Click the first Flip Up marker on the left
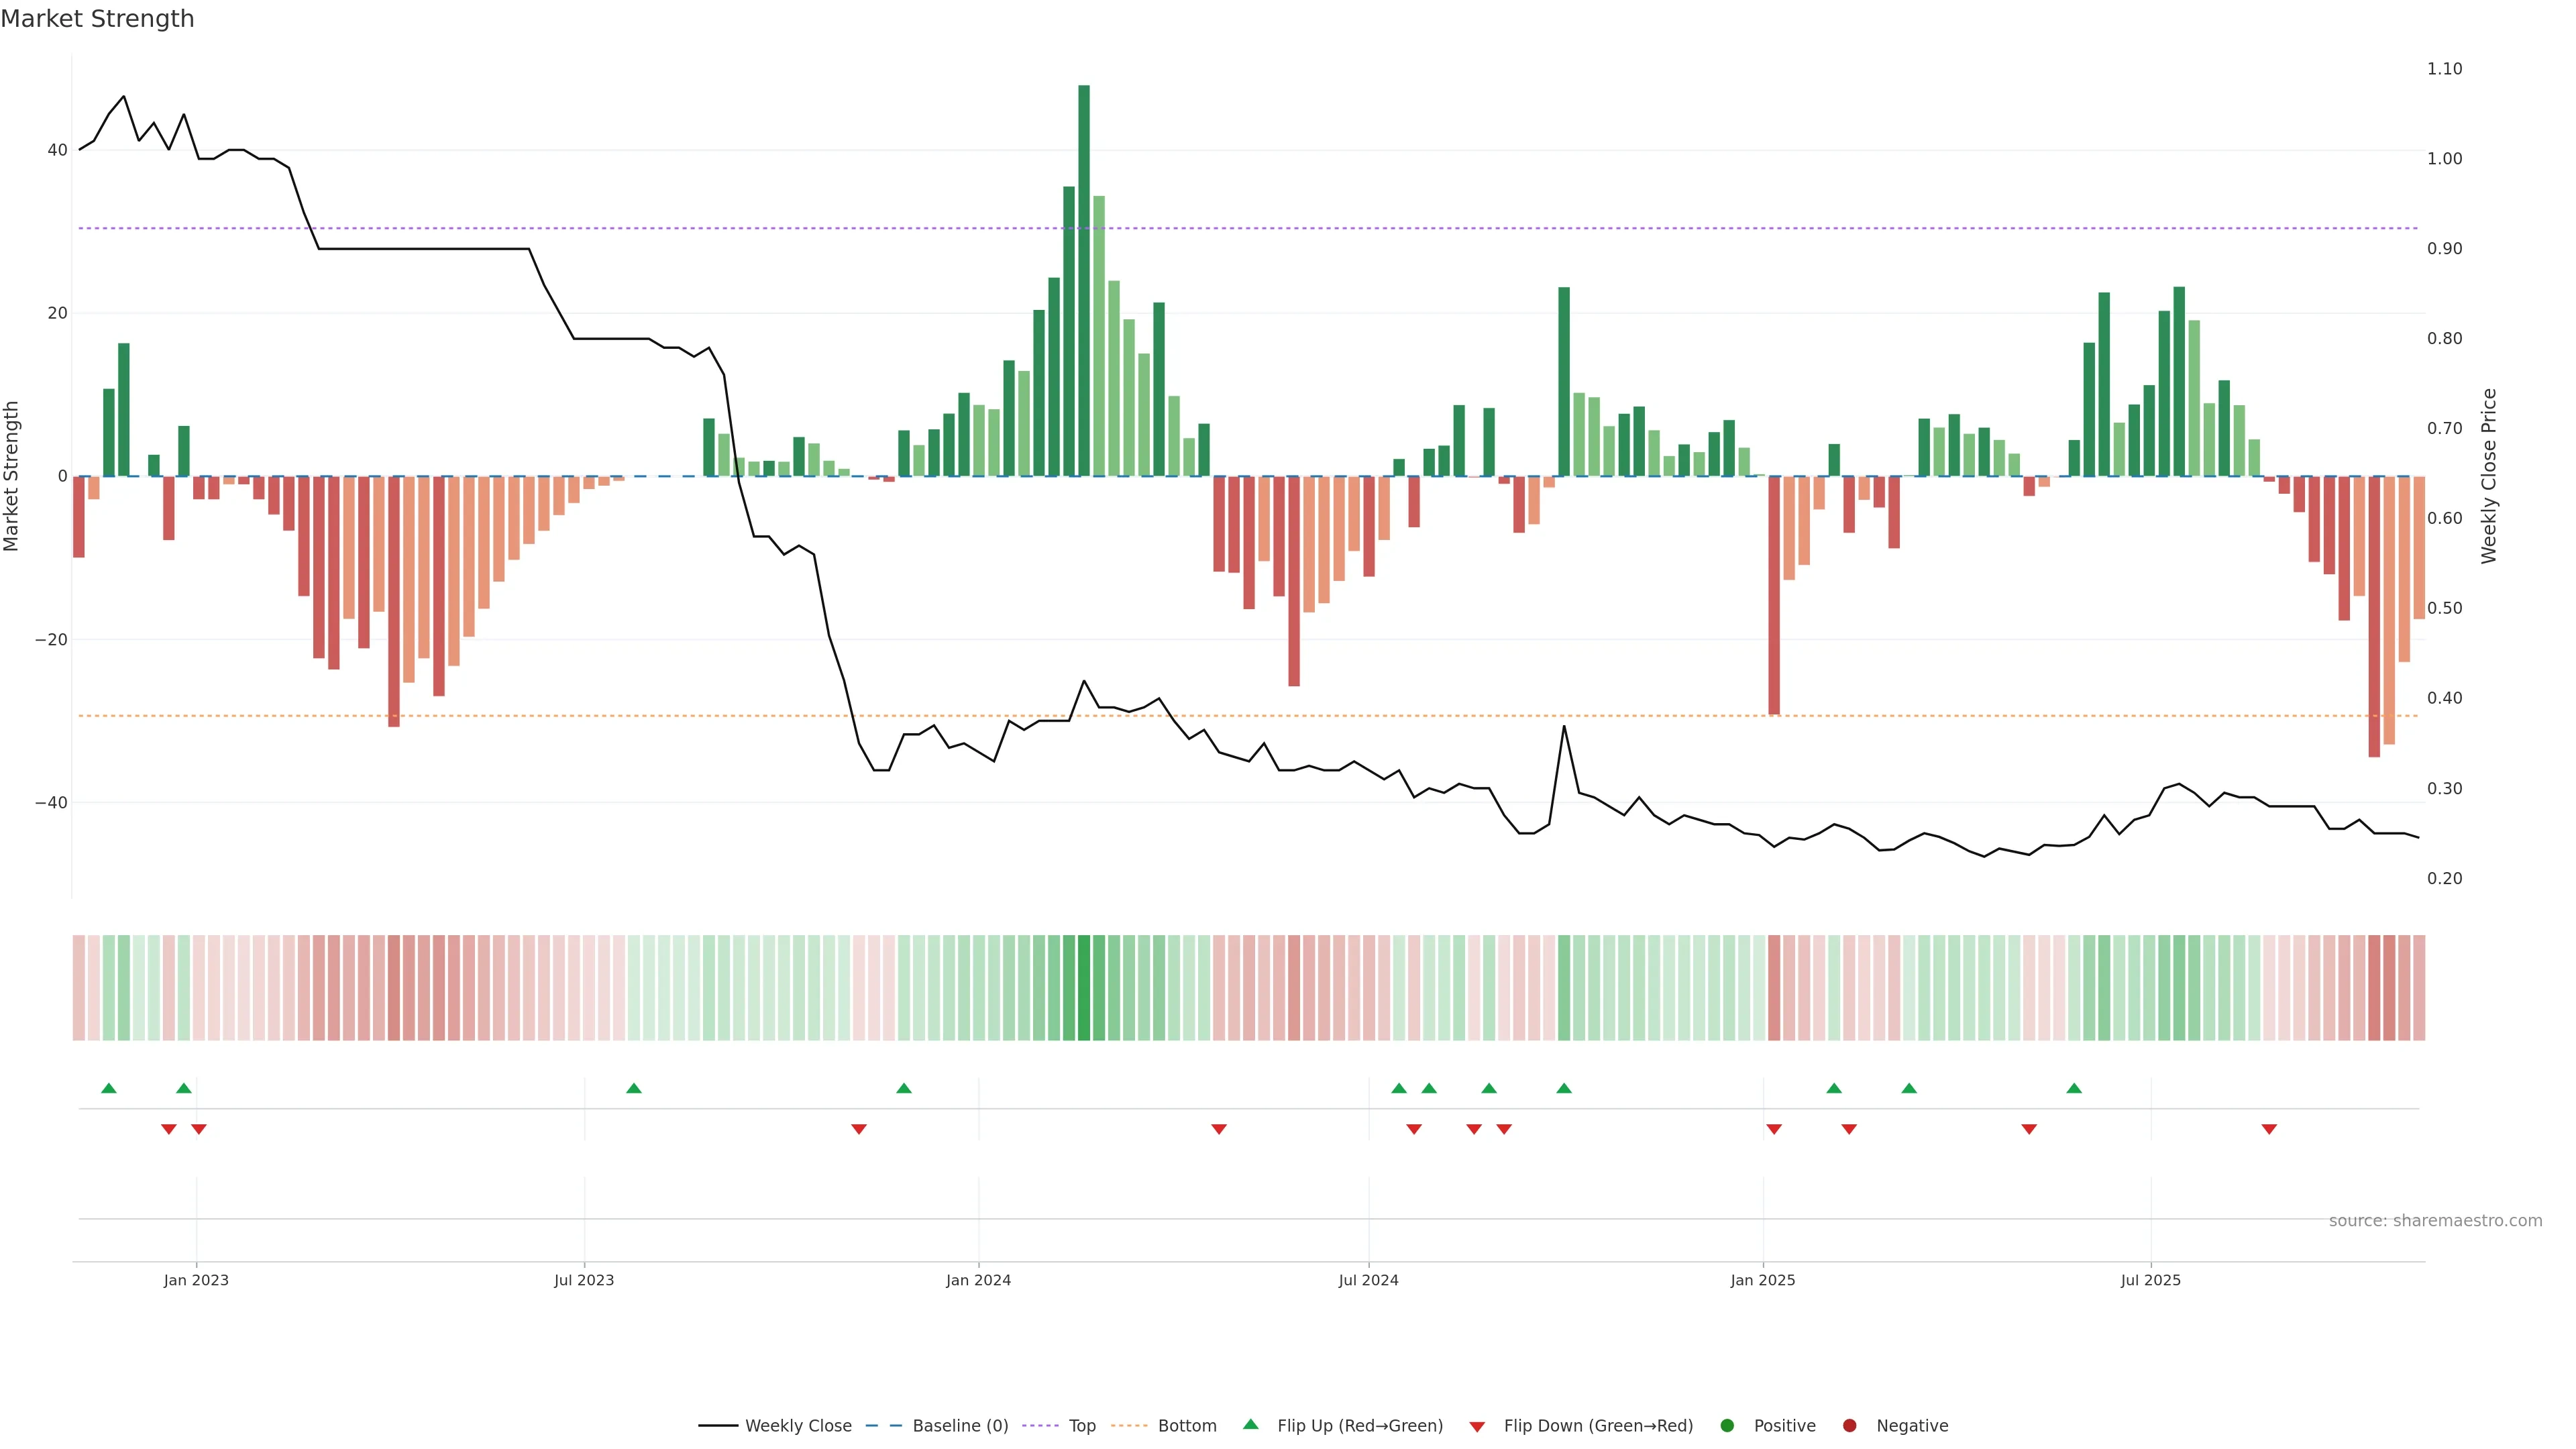 (x=109, y=1088)
